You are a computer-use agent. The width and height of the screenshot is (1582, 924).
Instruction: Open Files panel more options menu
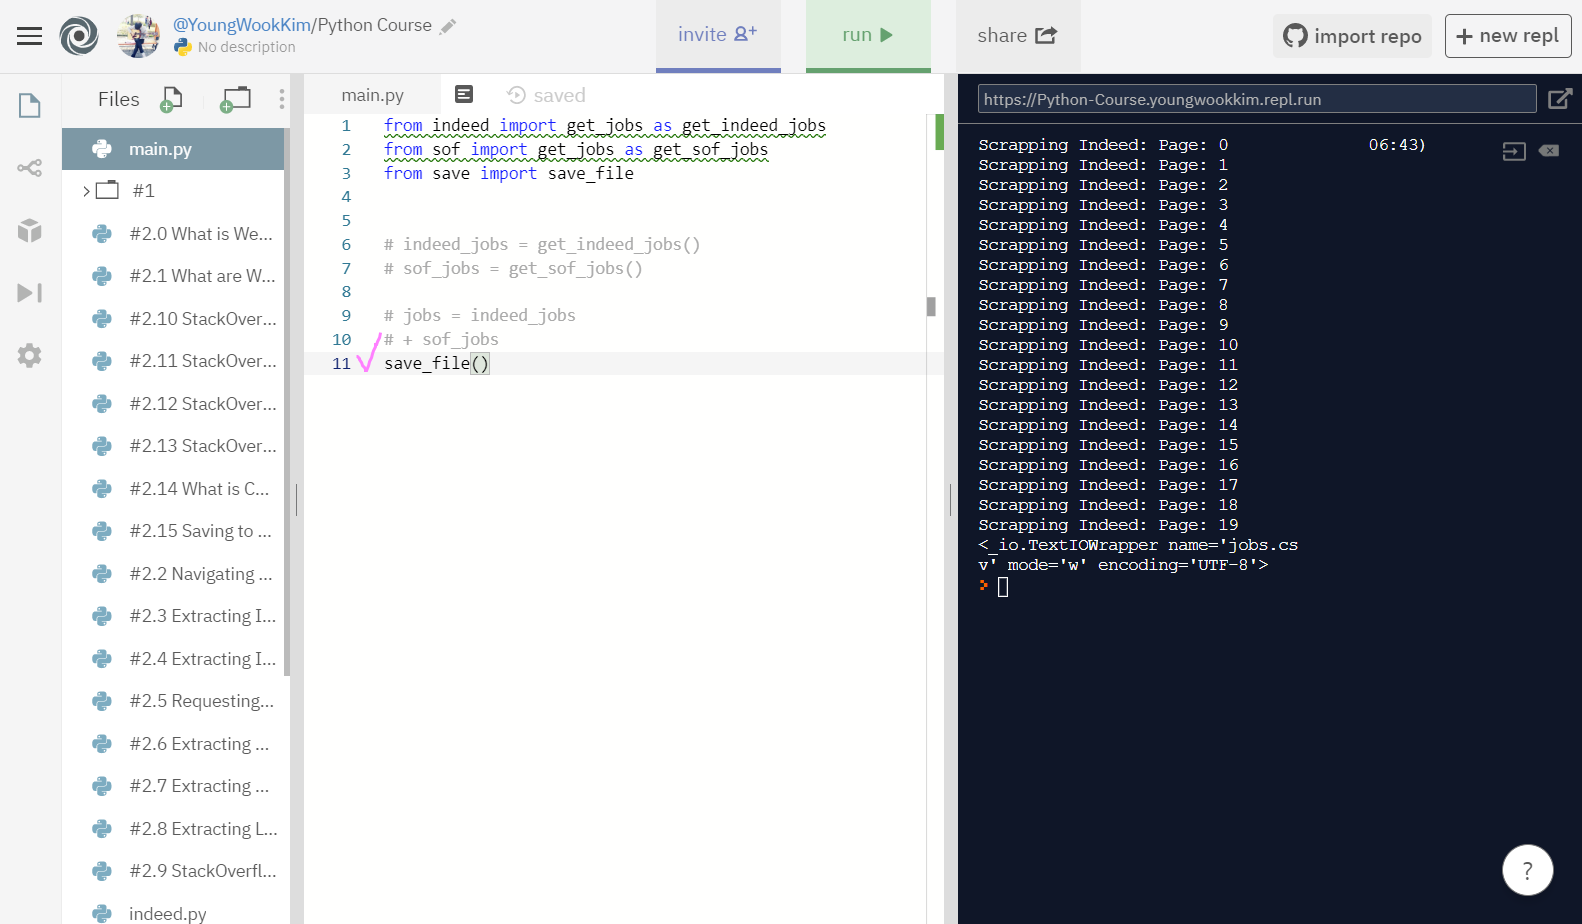(x=282, y=99)
